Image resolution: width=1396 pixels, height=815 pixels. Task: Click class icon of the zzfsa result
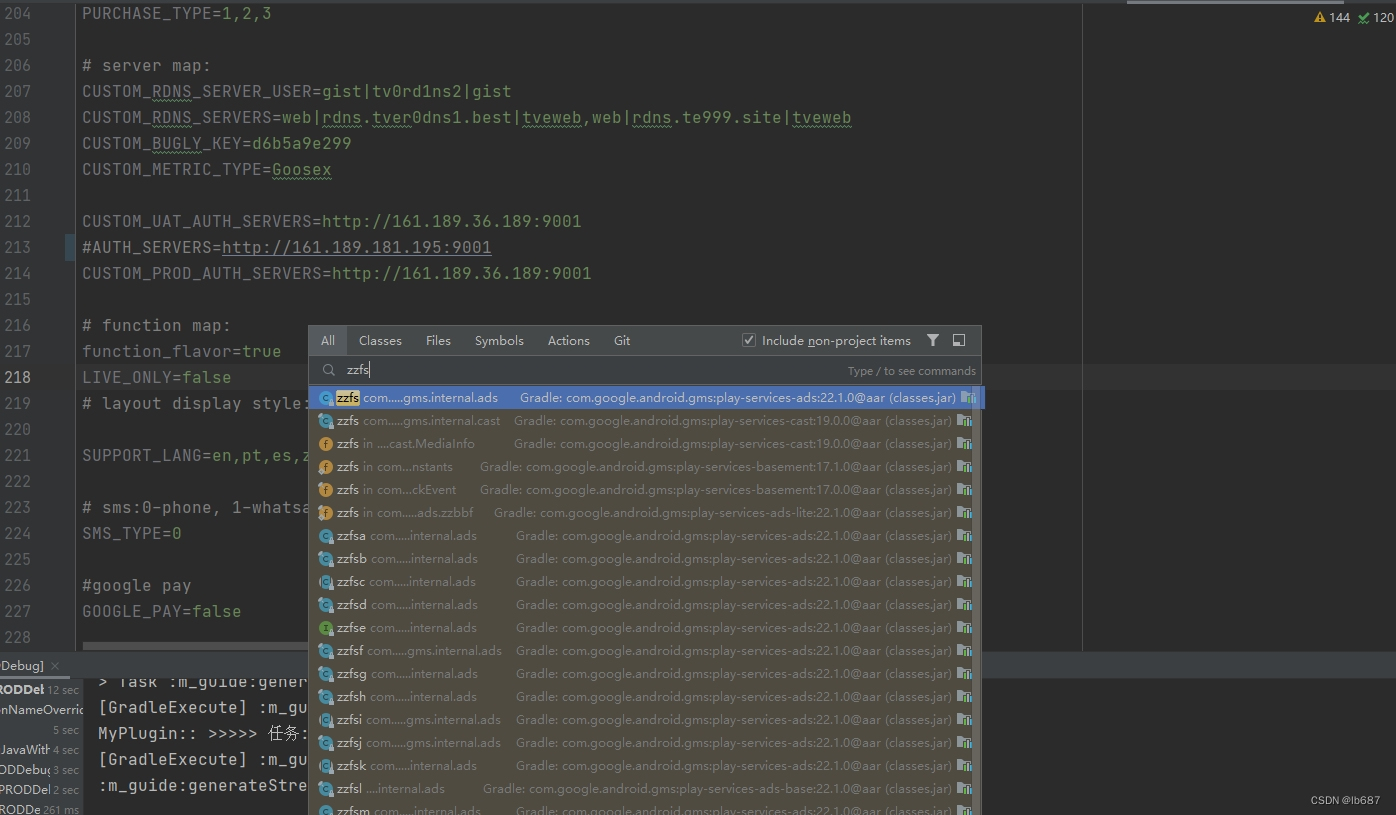click(x=325, y=536)
